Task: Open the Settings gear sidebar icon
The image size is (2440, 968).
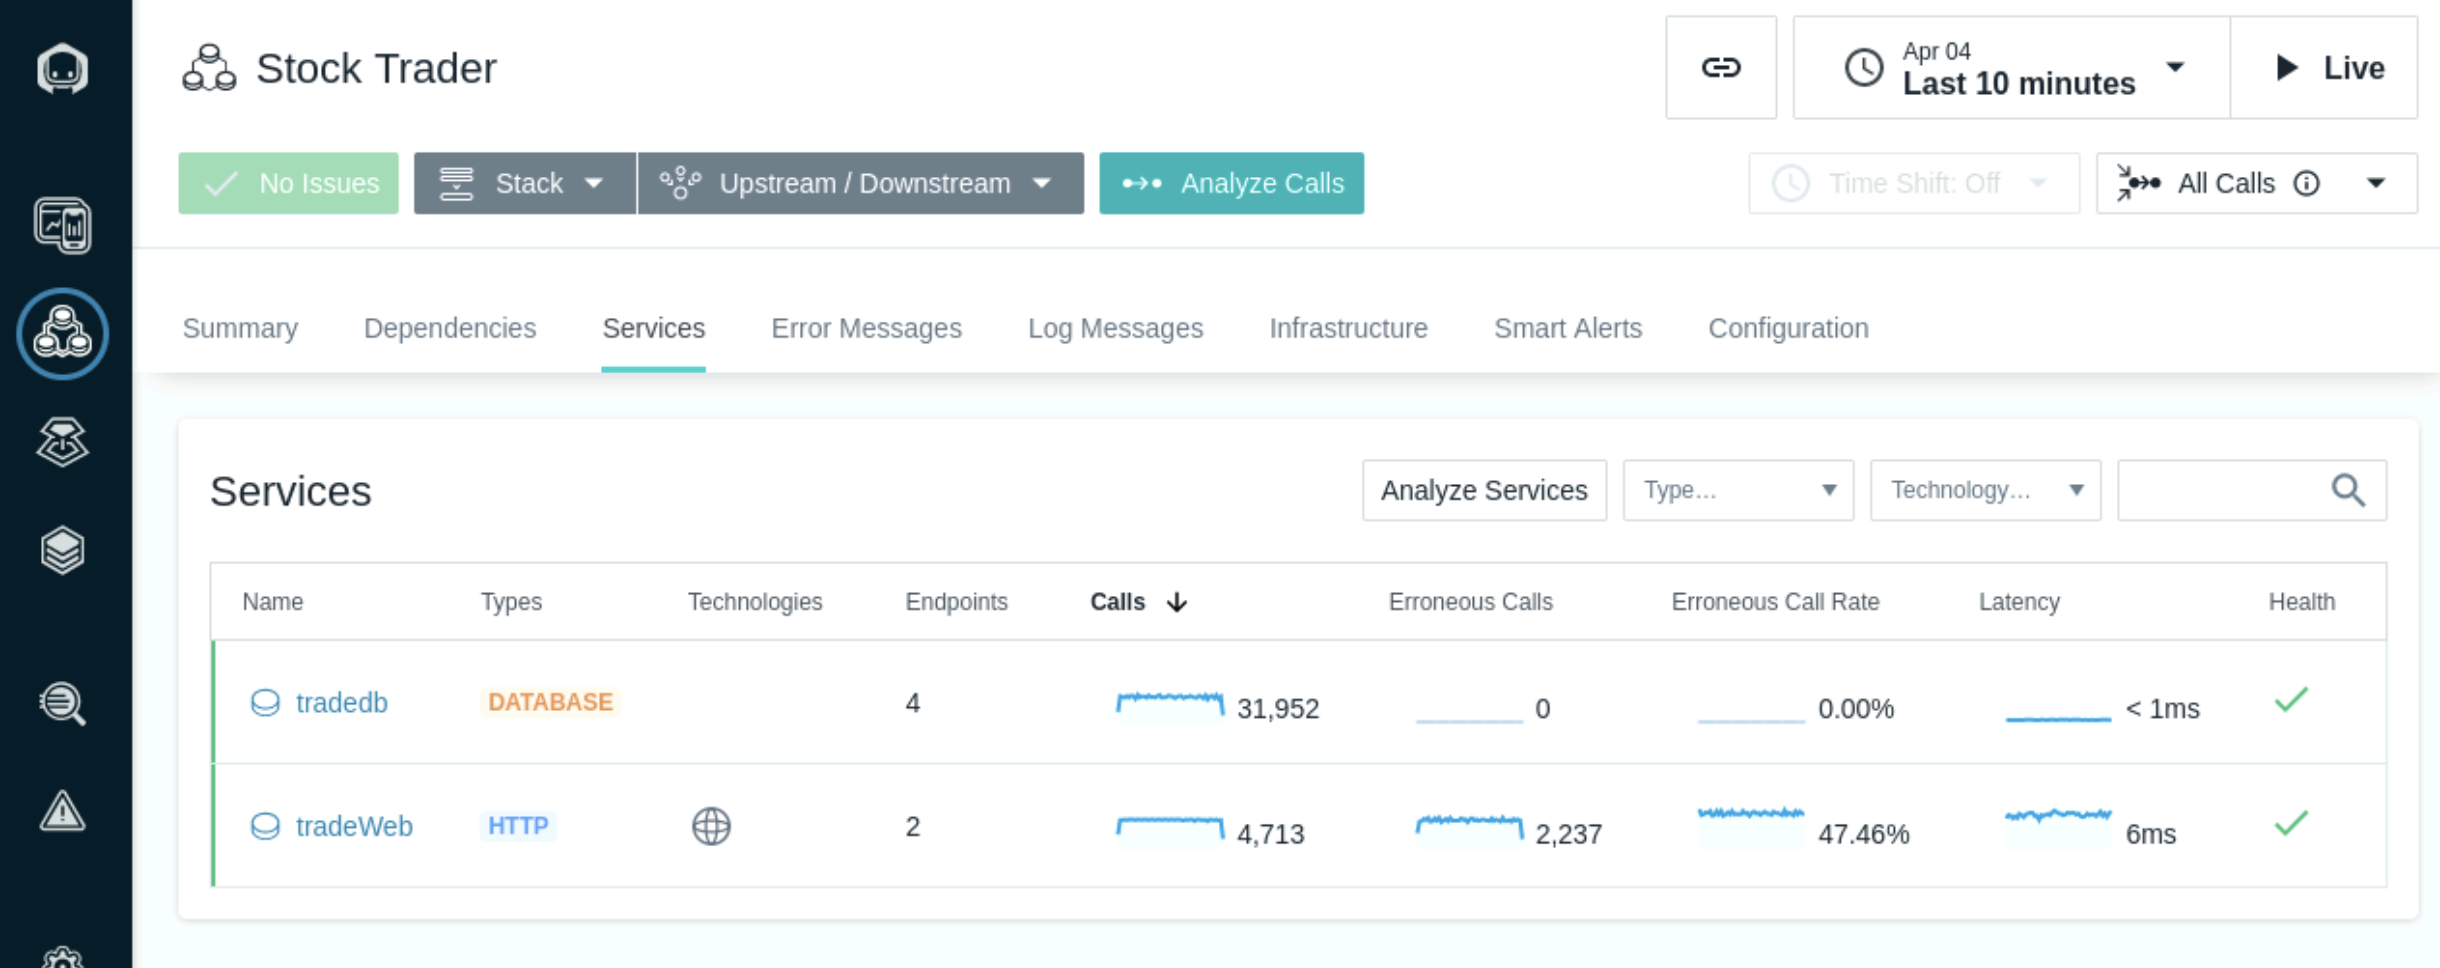Action: click(x=62, y=958)
